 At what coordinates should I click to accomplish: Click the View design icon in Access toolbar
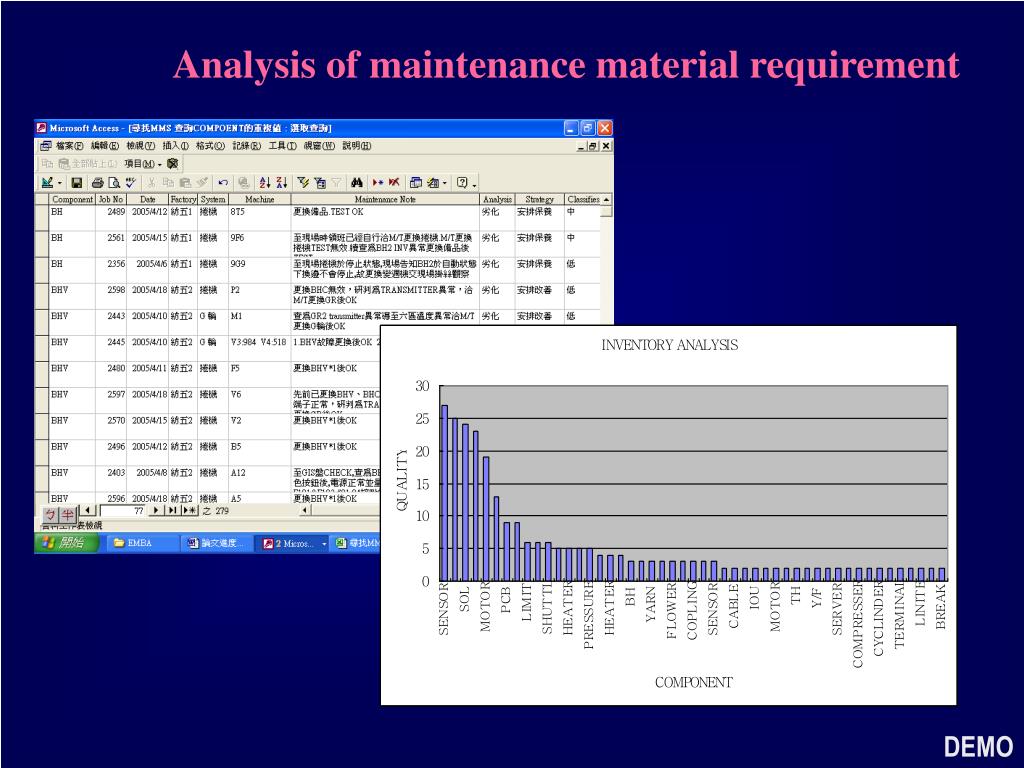[x=48, y=183]
